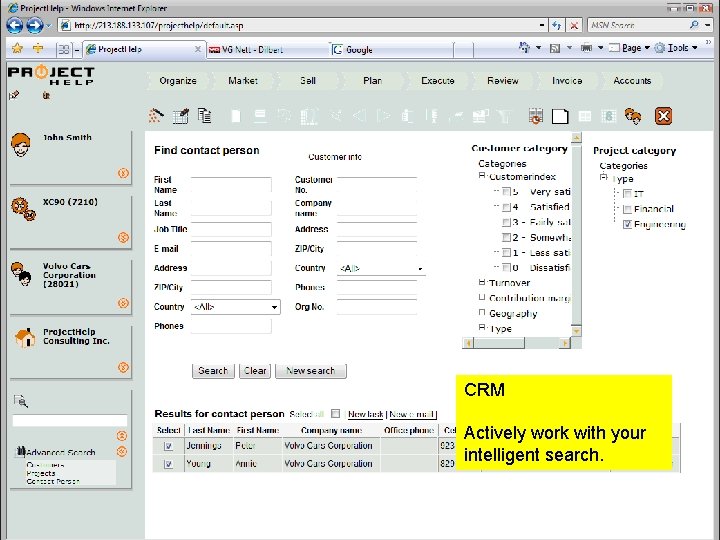The width and height of the screenshot is (720, 540).
Task: Open the Organize menu
Action: point(178,81)
